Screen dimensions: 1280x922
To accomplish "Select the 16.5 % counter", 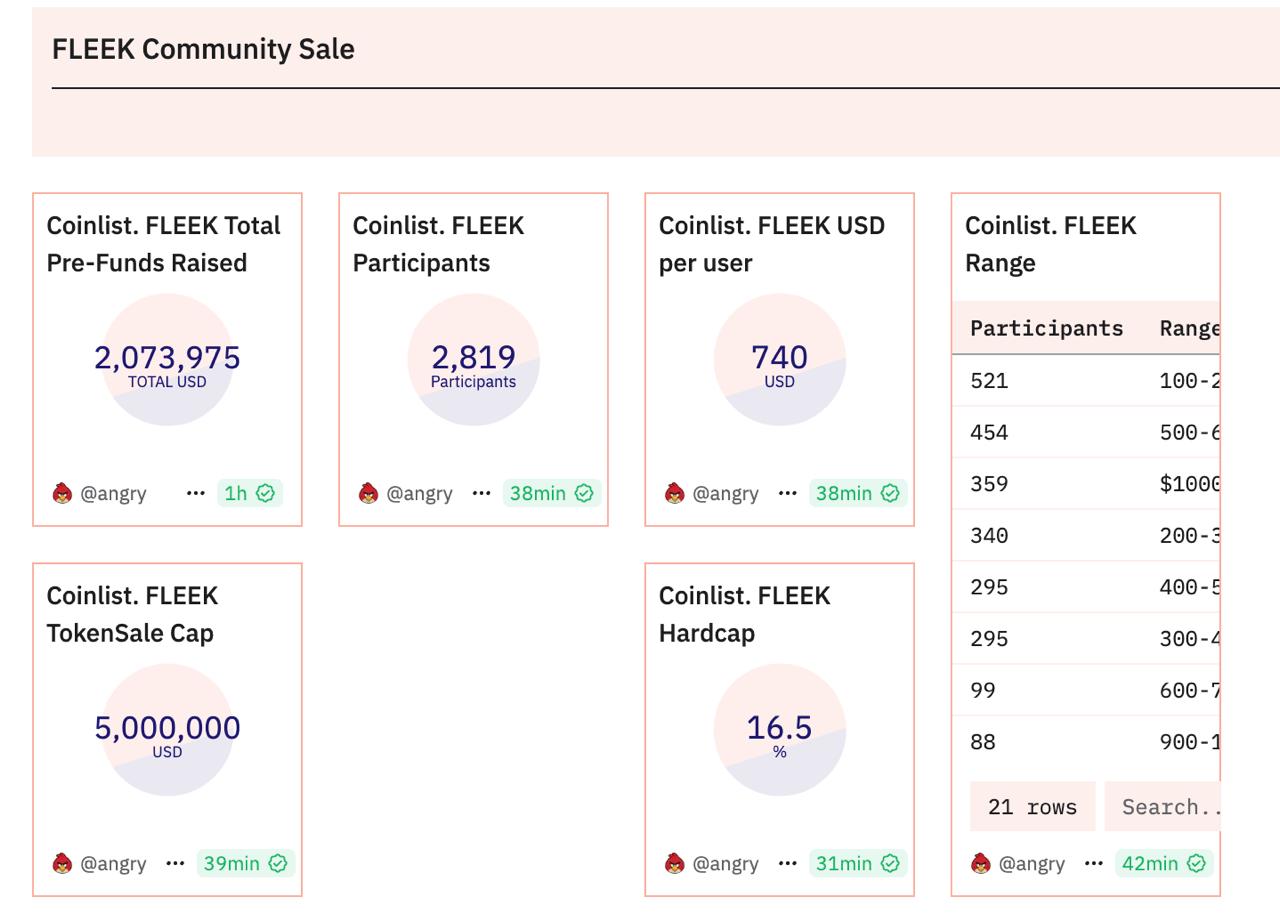I will 779,735.
